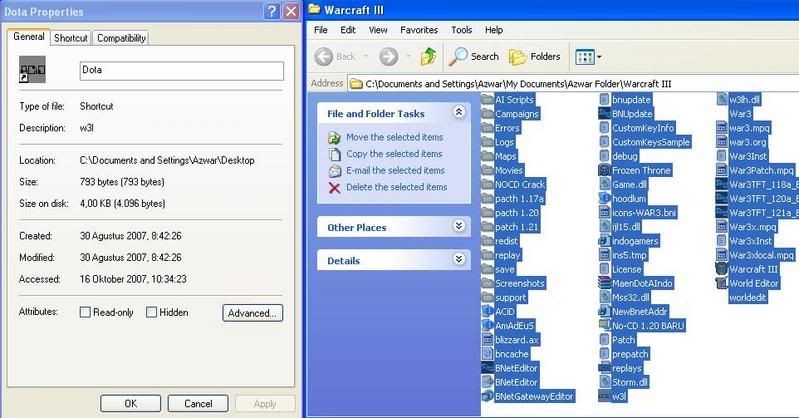Select the BNetGatewayEditor icon
The height and width of the screenshot is (418, 799).
pos(488,396)
